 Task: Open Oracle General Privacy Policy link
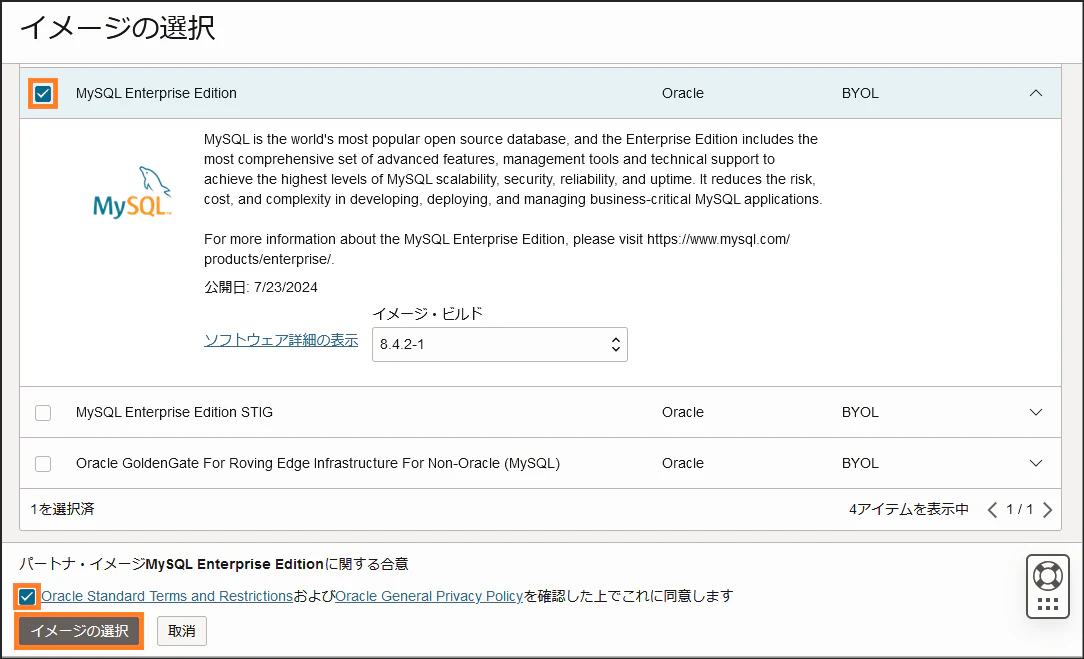pos(429,596)
